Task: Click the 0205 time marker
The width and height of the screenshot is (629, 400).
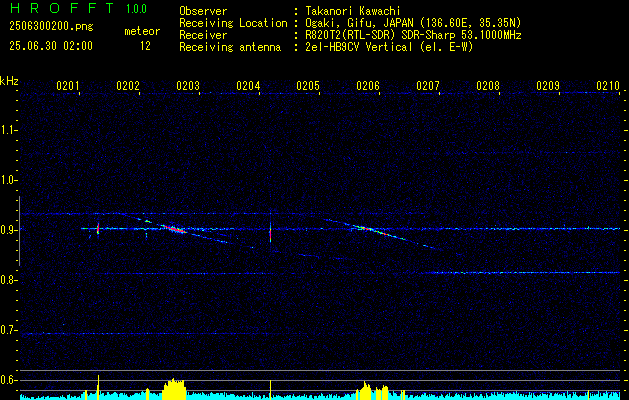Action: 308,86
